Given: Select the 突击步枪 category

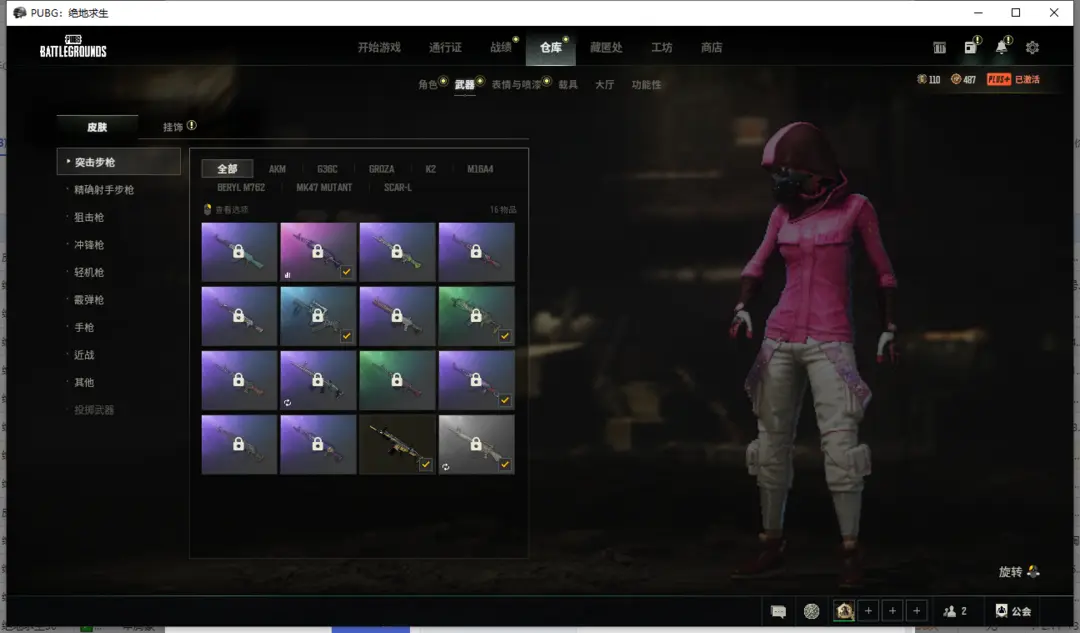Looking at the screenshot, I should (118, 162).
